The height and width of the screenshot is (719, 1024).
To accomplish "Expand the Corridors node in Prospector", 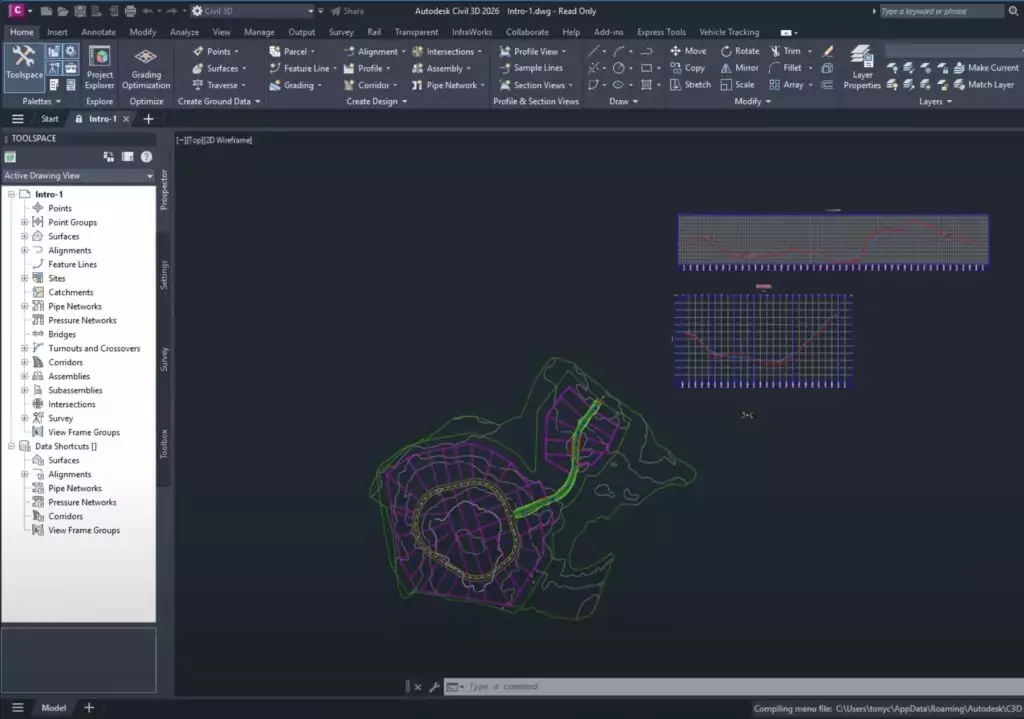I will [24, 363].
